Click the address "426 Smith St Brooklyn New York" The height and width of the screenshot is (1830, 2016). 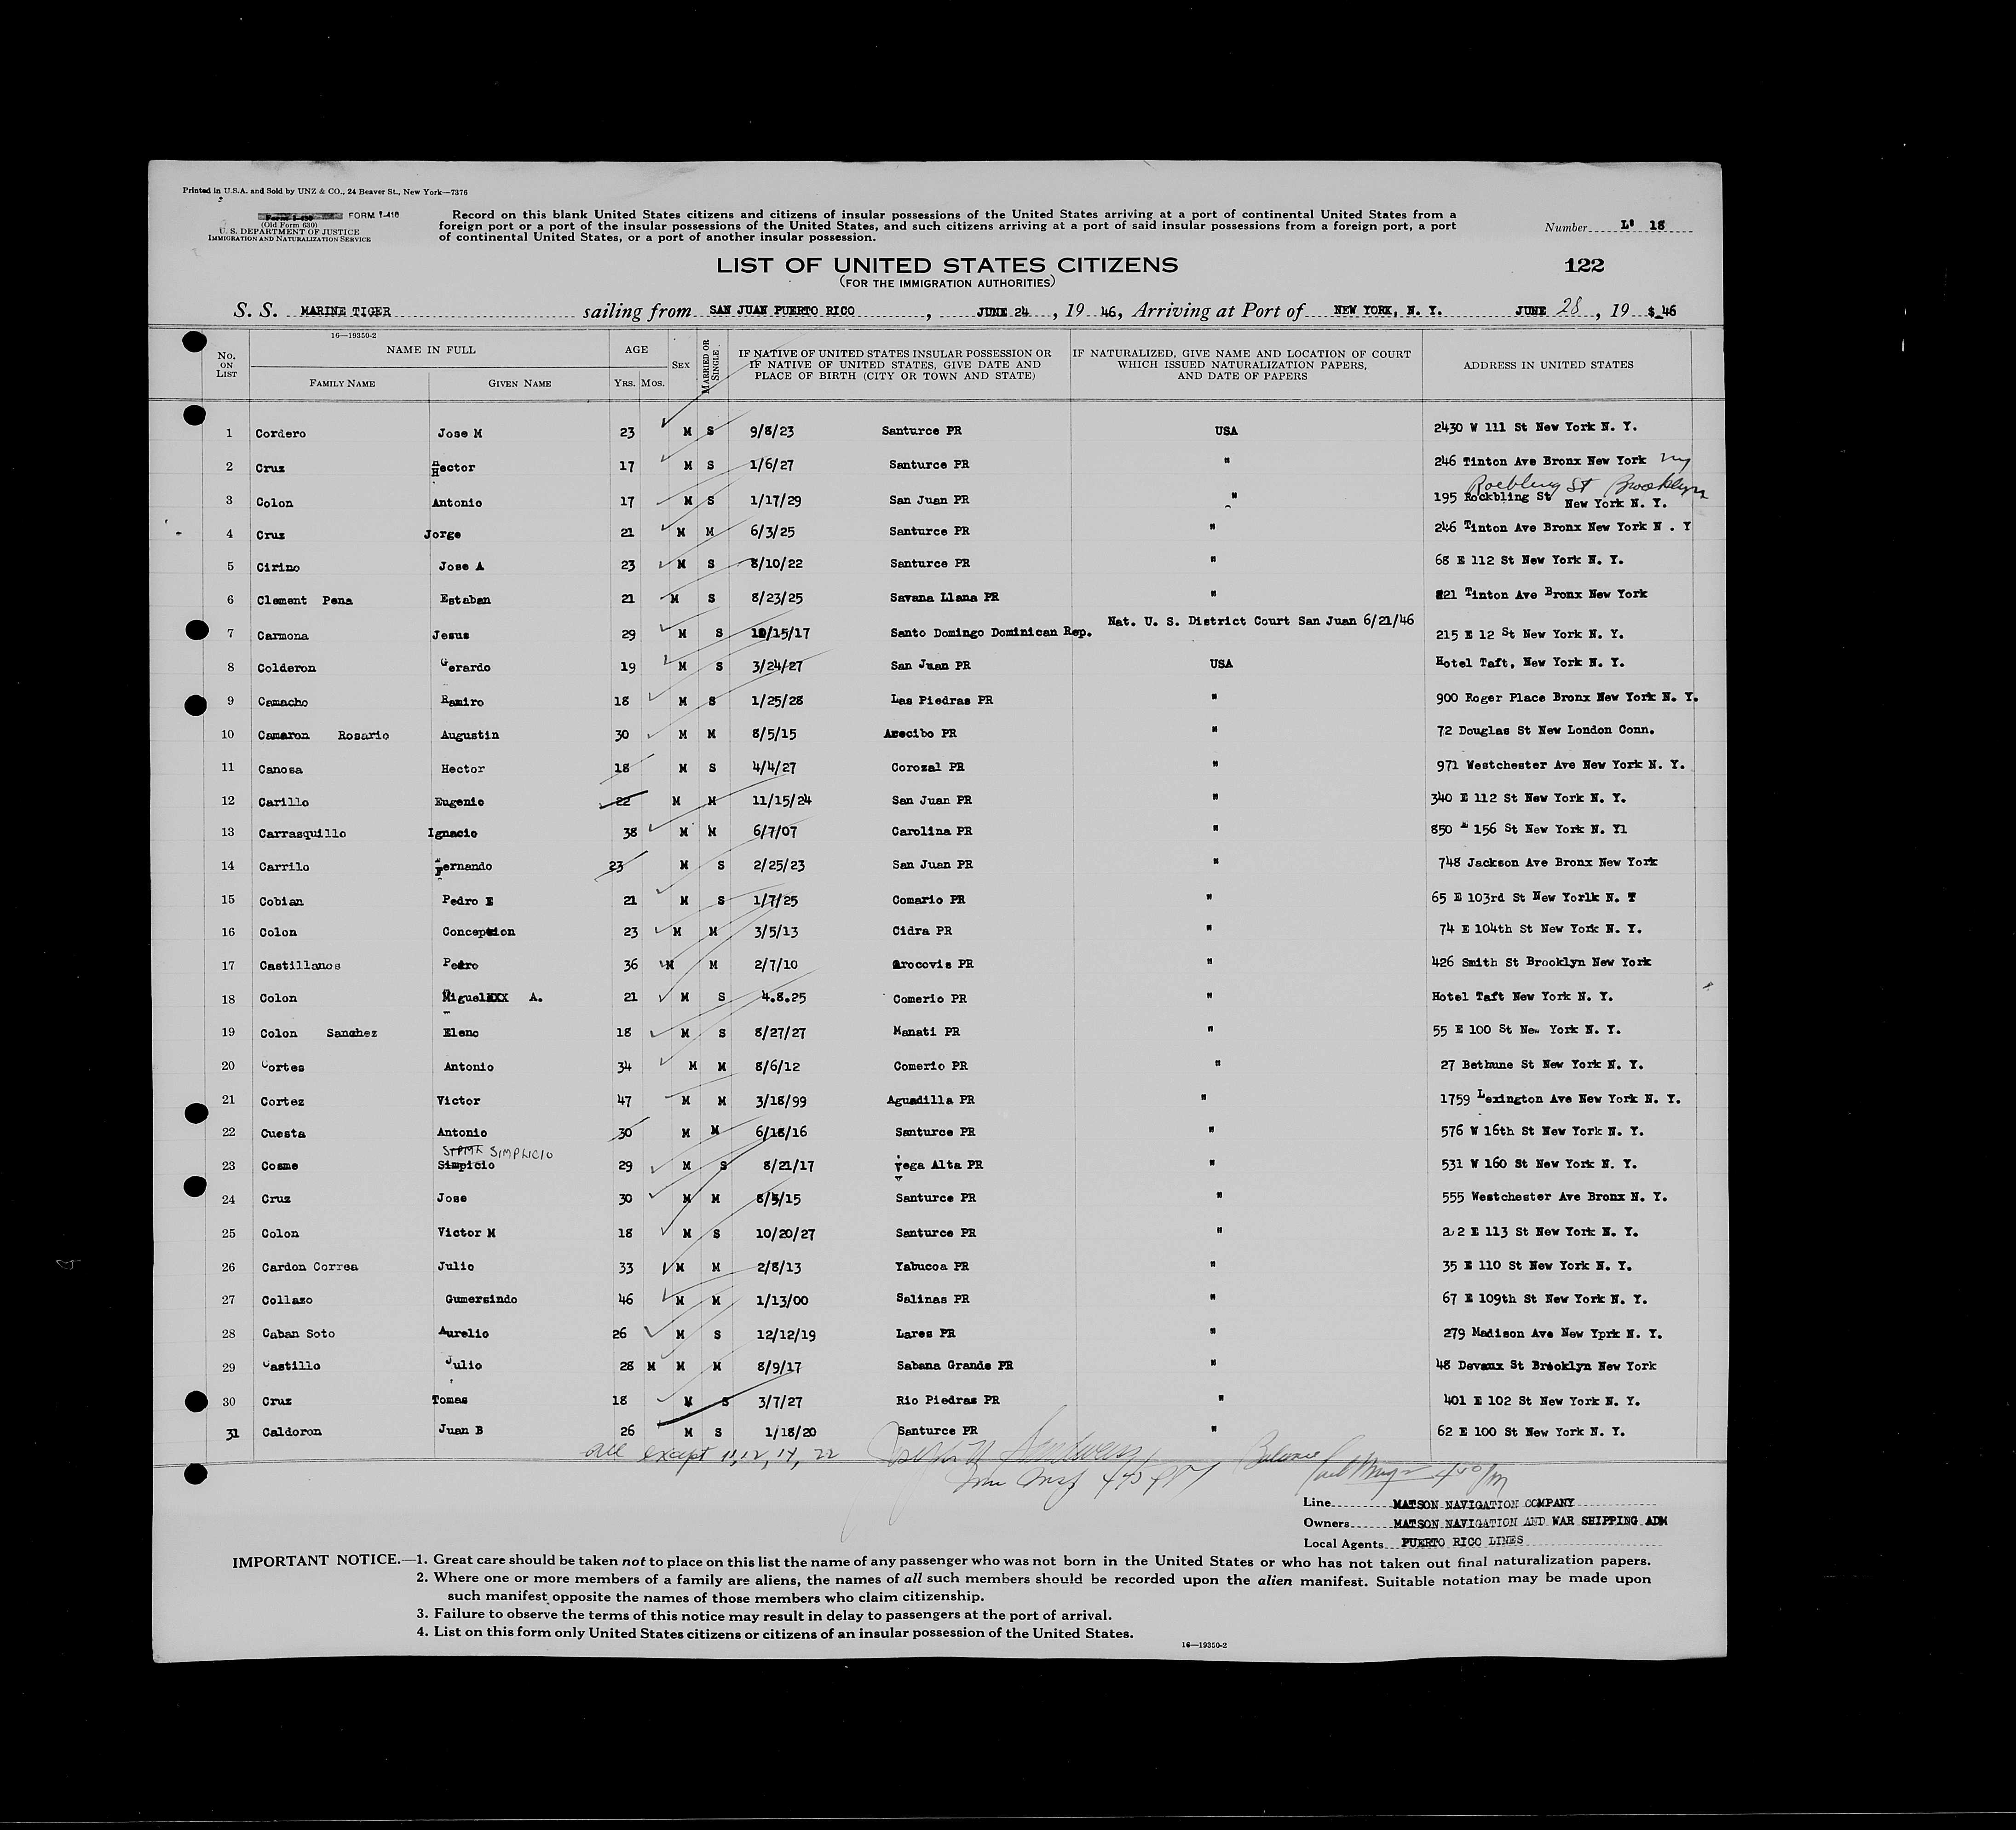(x=1541, y=962)
